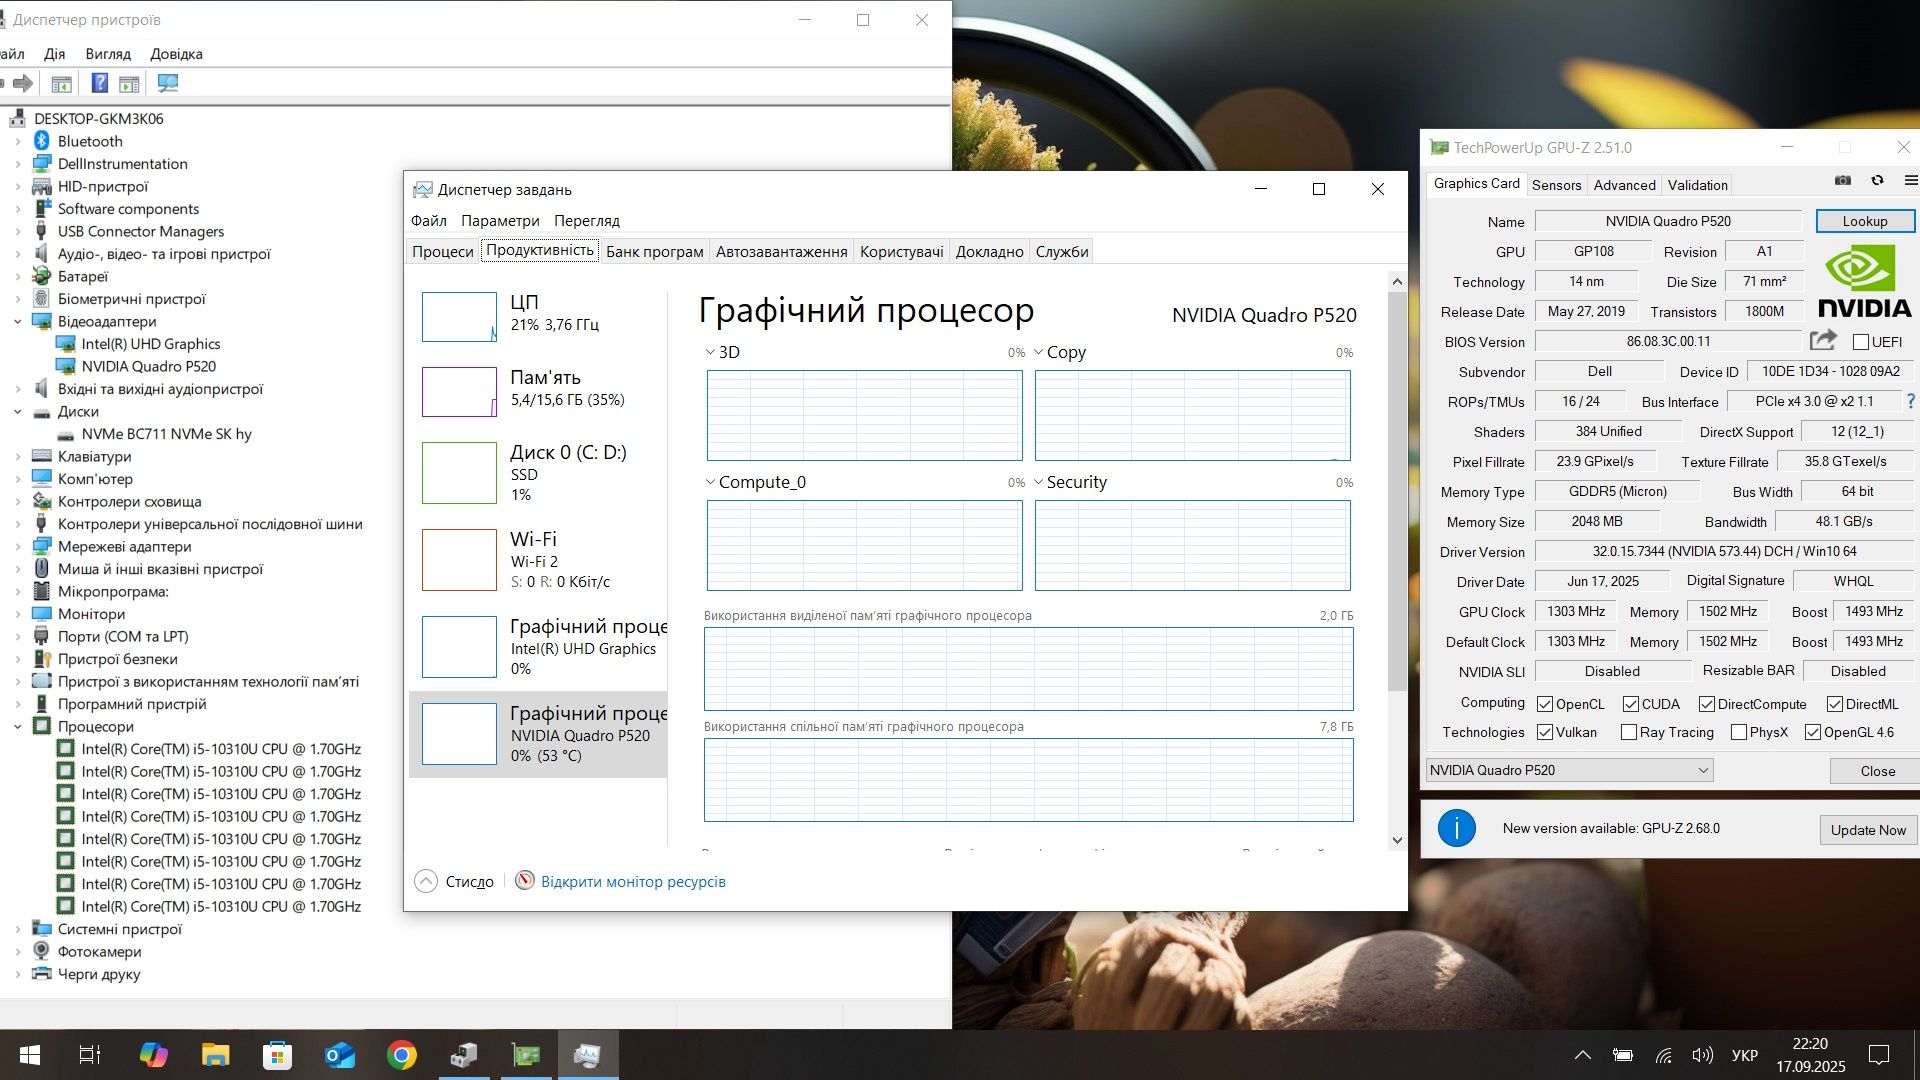Select the Wi-Fi performance entry
Viewport: 1920px width, 1080px height.
click(x=538, y=560)
